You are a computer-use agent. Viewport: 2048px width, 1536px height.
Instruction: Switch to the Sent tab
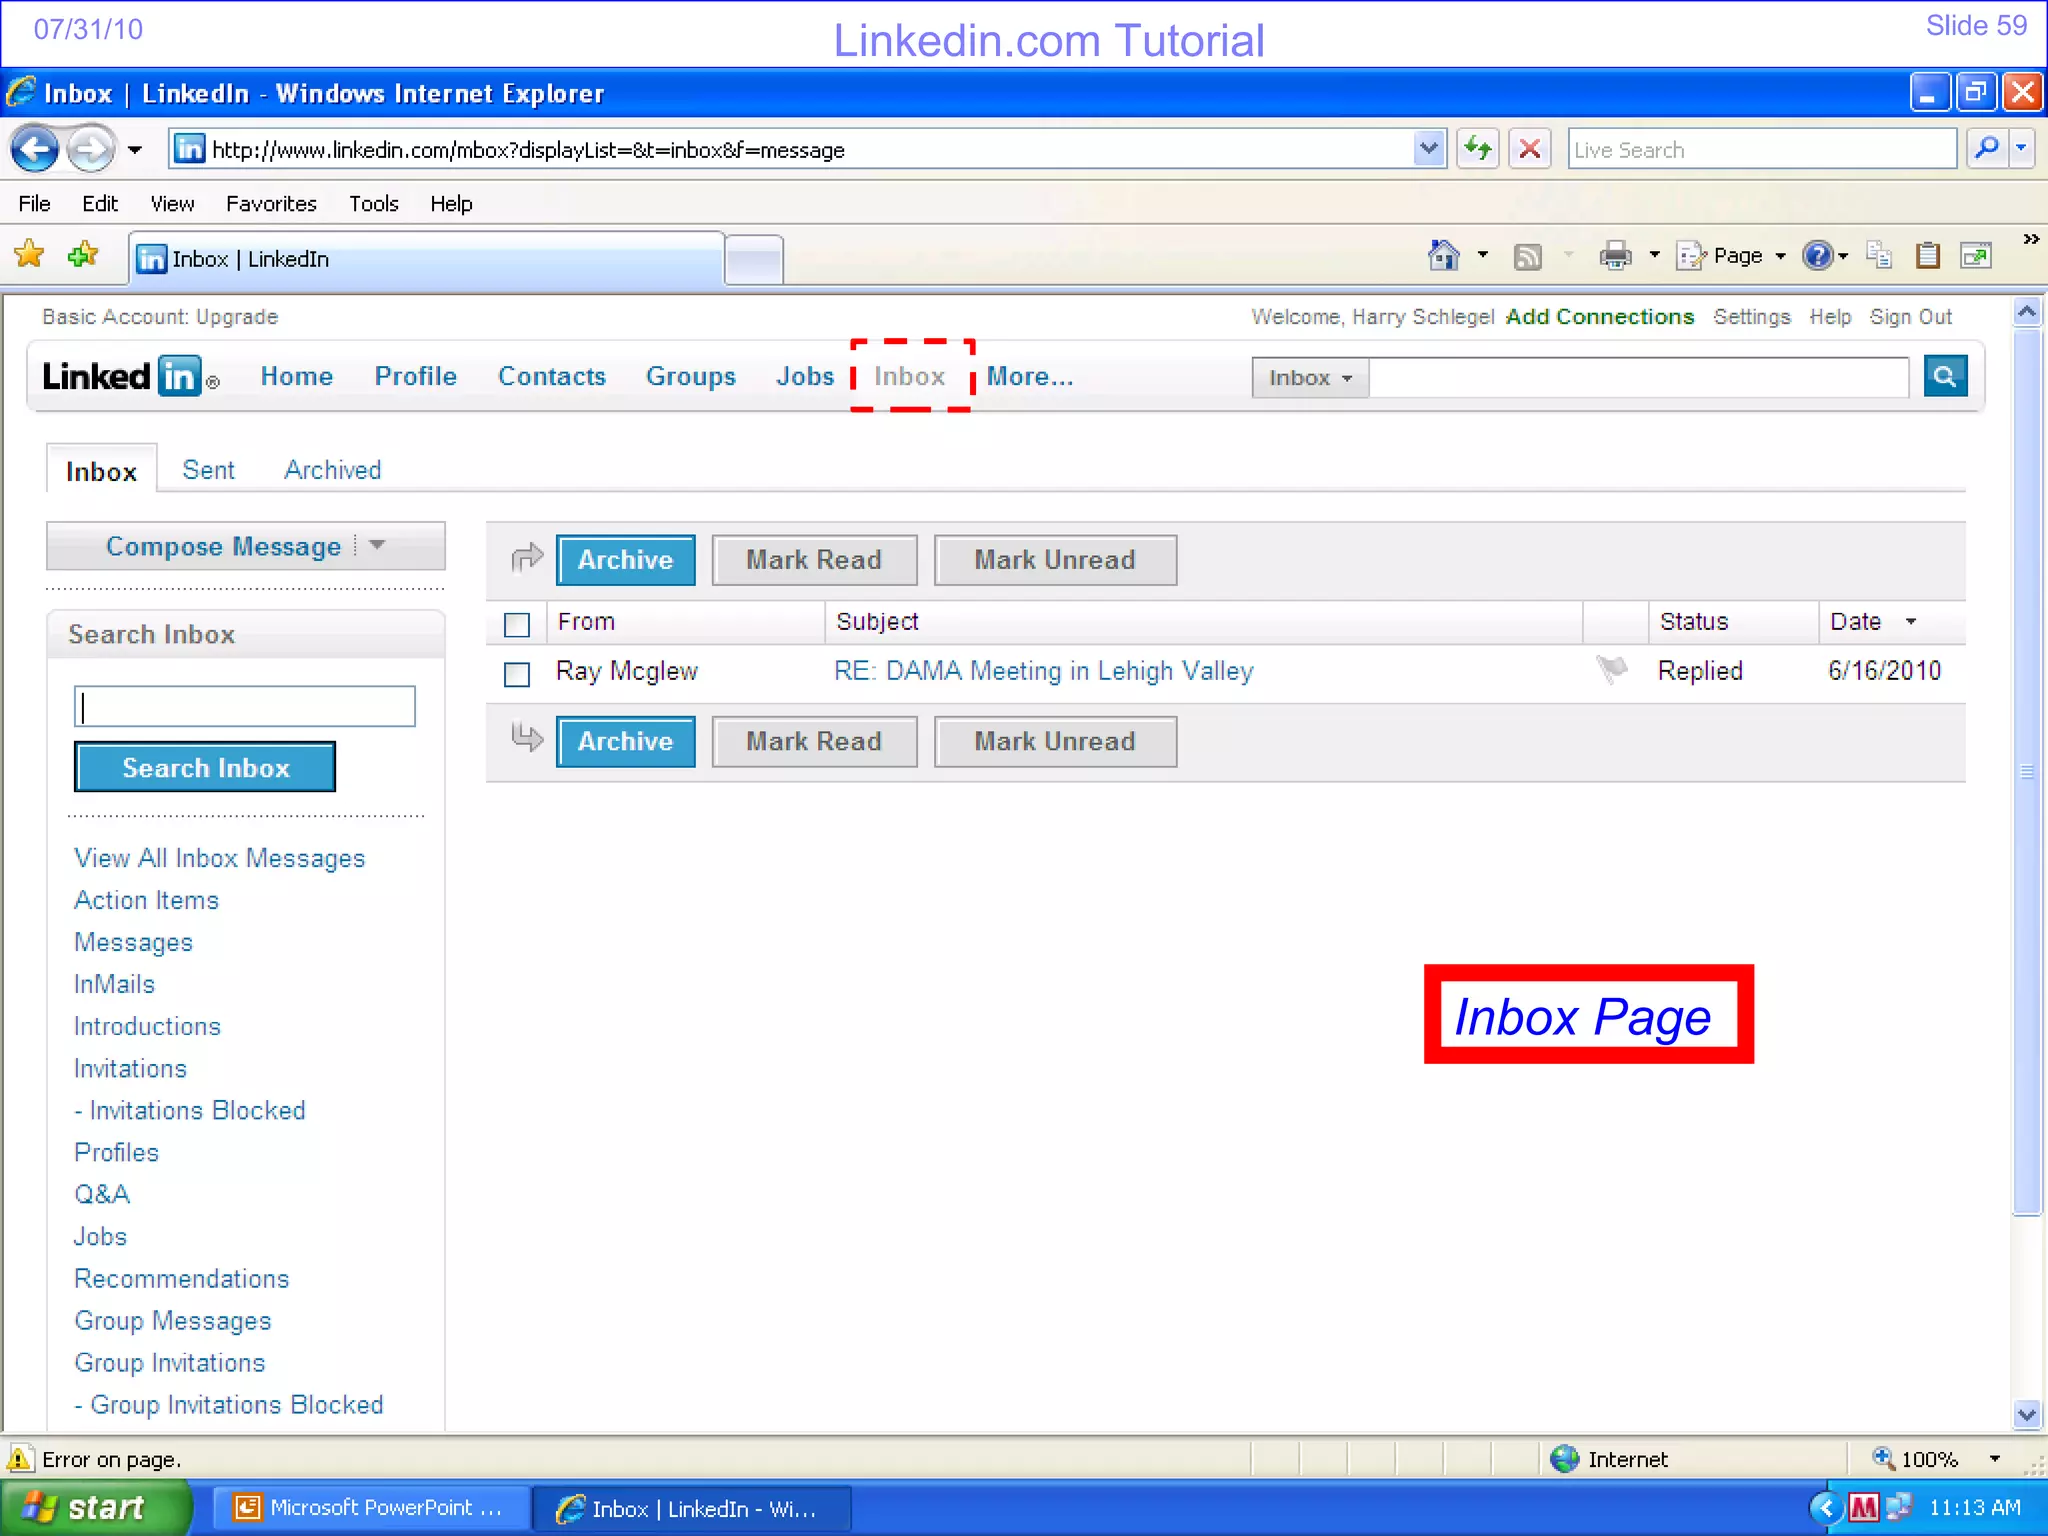coord(208,470)
